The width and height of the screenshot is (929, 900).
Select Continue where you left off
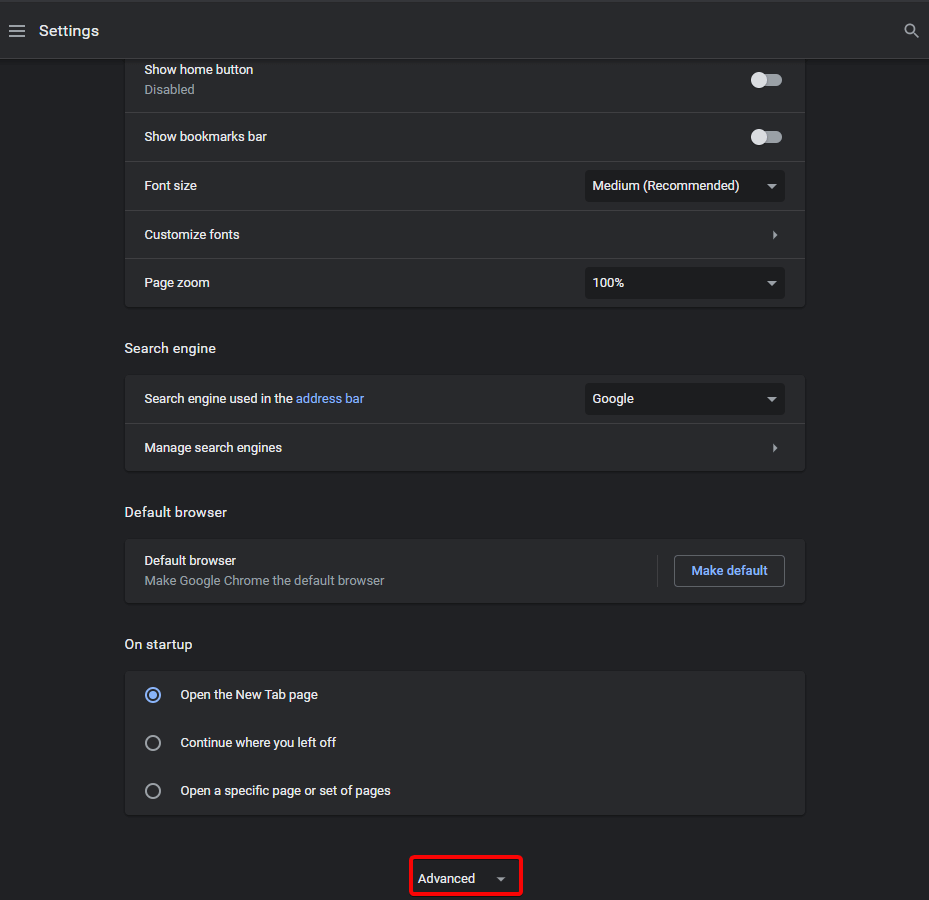[x=153, y=743]
